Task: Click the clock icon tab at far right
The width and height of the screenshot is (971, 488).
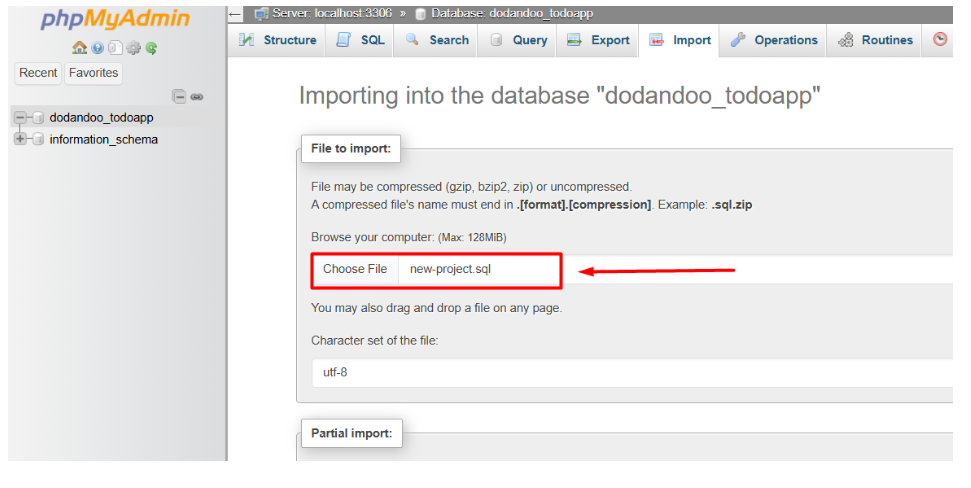Action: [x=939, y=40]
